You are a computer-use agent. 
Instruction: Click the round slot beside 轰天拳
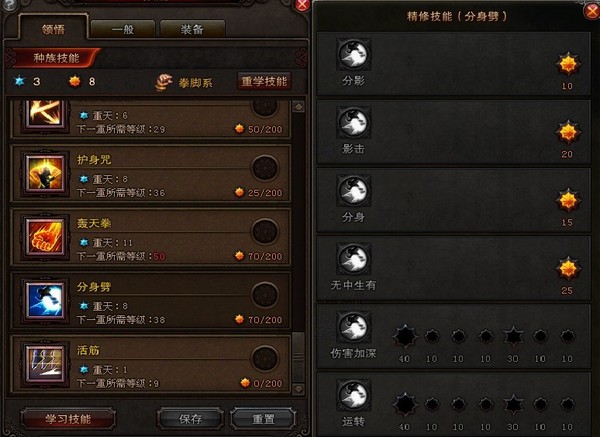265,232
